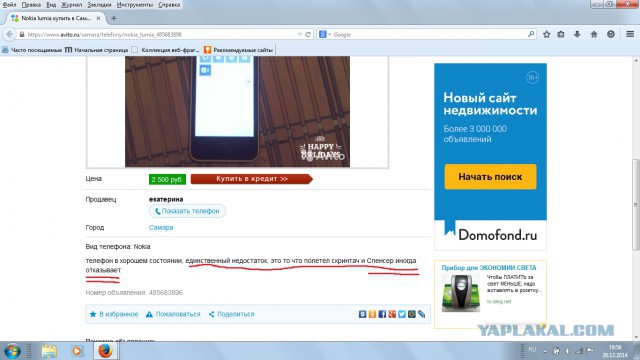Expand the address bar history dropdown

(300, 35)
